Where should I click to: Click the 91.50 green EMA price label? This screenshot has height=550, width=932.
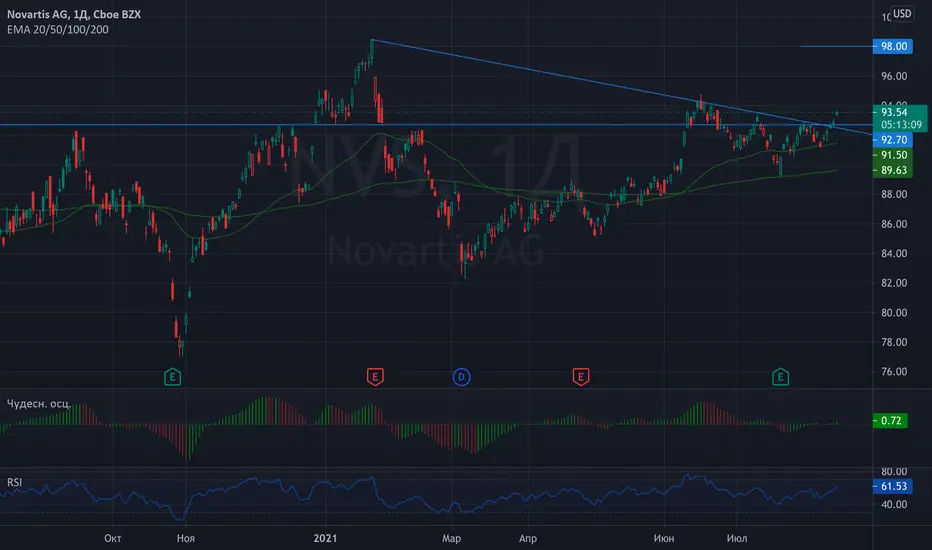click(893, 155)
